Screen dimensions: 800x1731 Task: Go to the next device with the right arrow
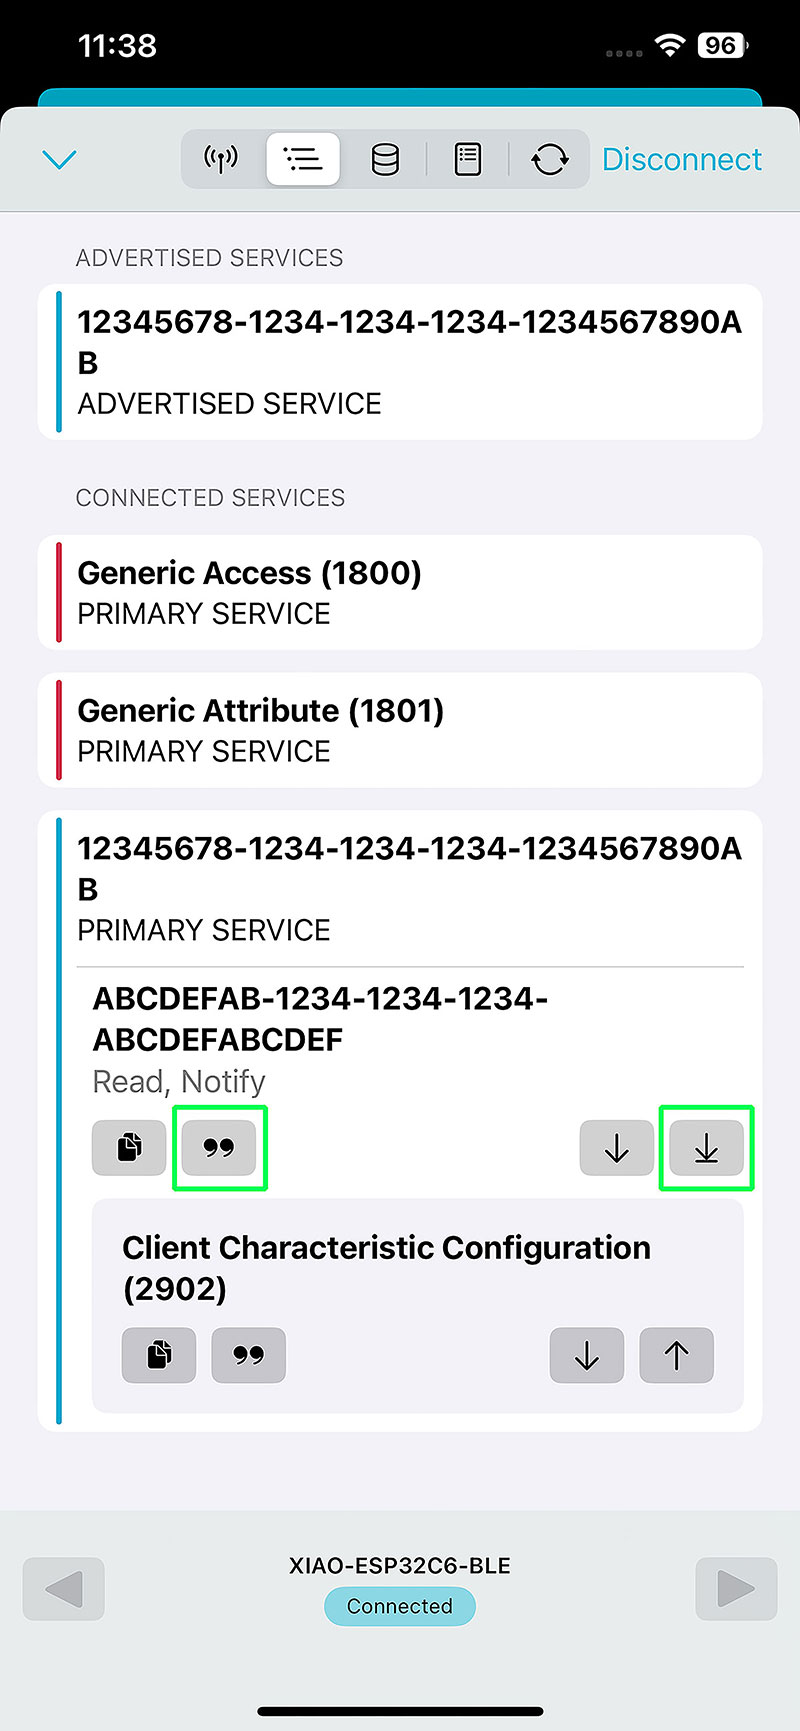click(736, 1588)
